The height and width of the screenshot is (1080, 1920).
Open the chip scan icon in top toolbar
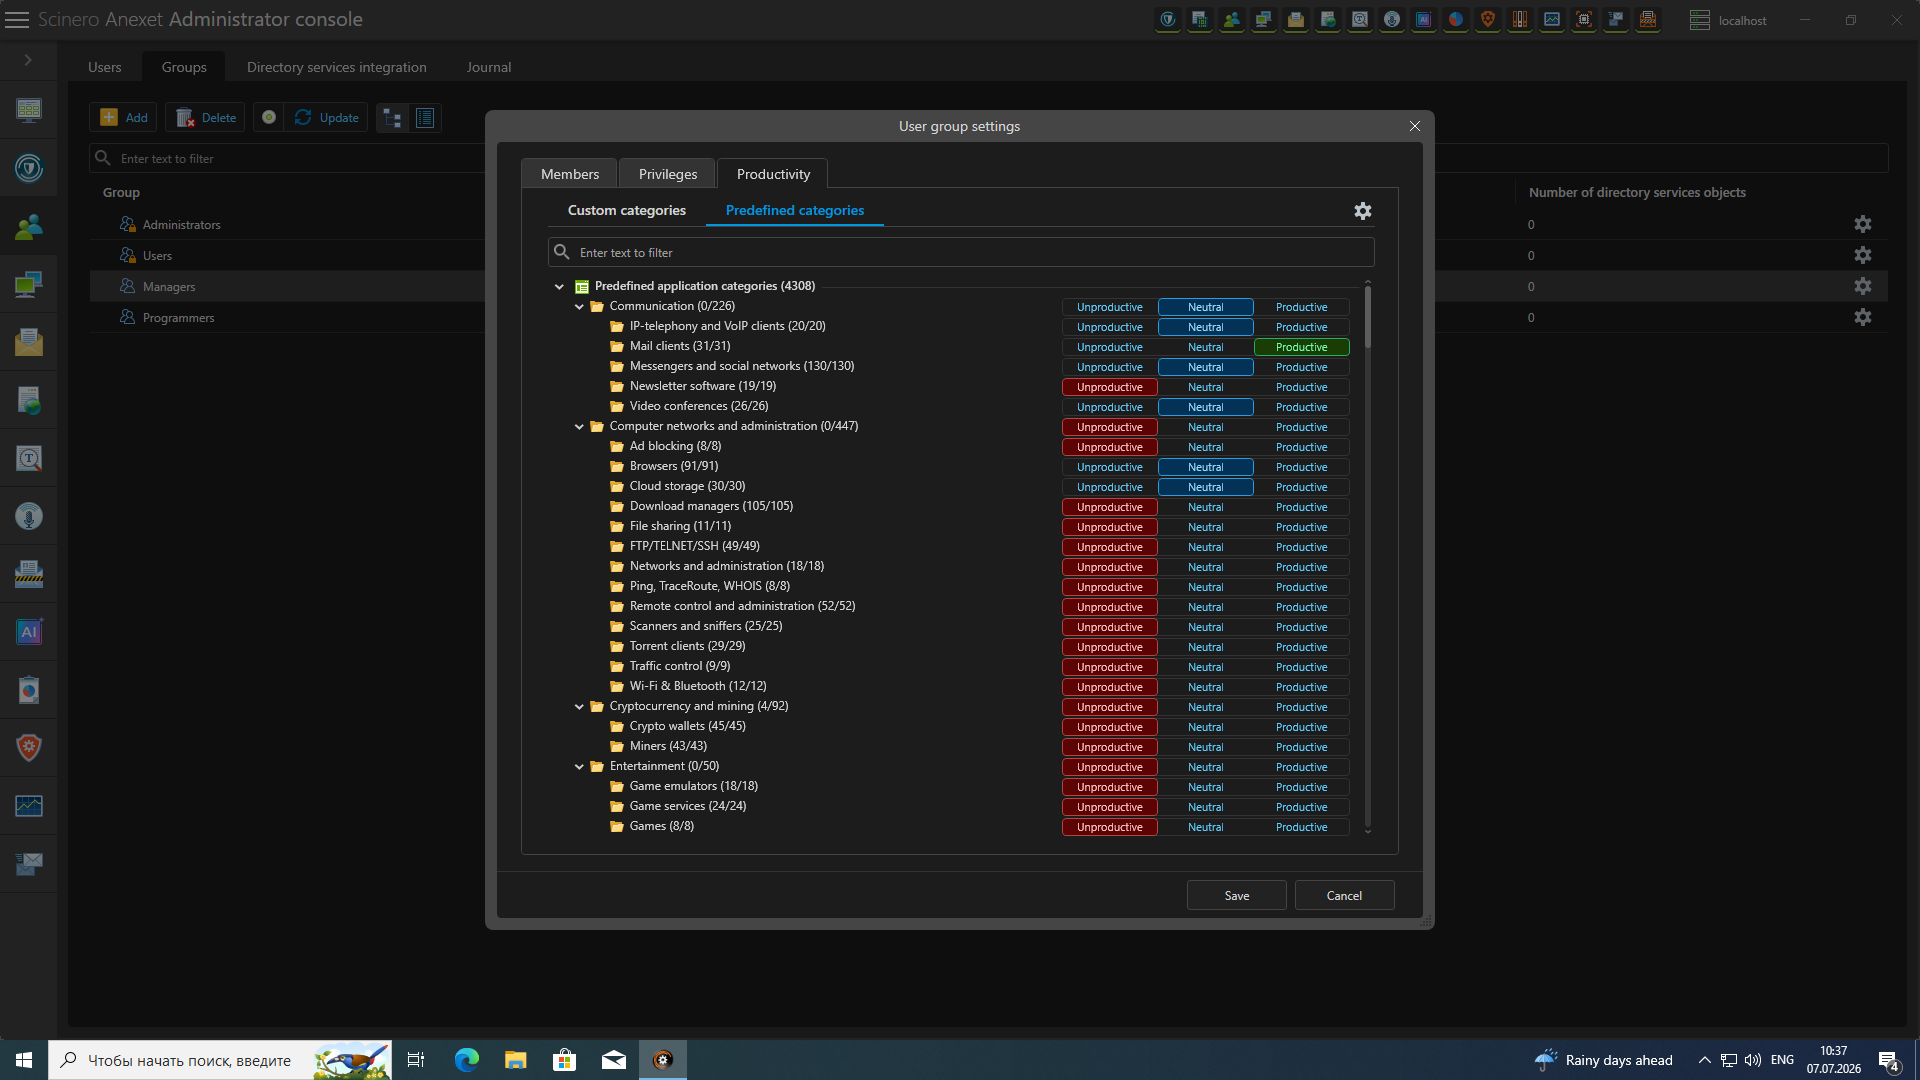click(x=1584, y=20)
